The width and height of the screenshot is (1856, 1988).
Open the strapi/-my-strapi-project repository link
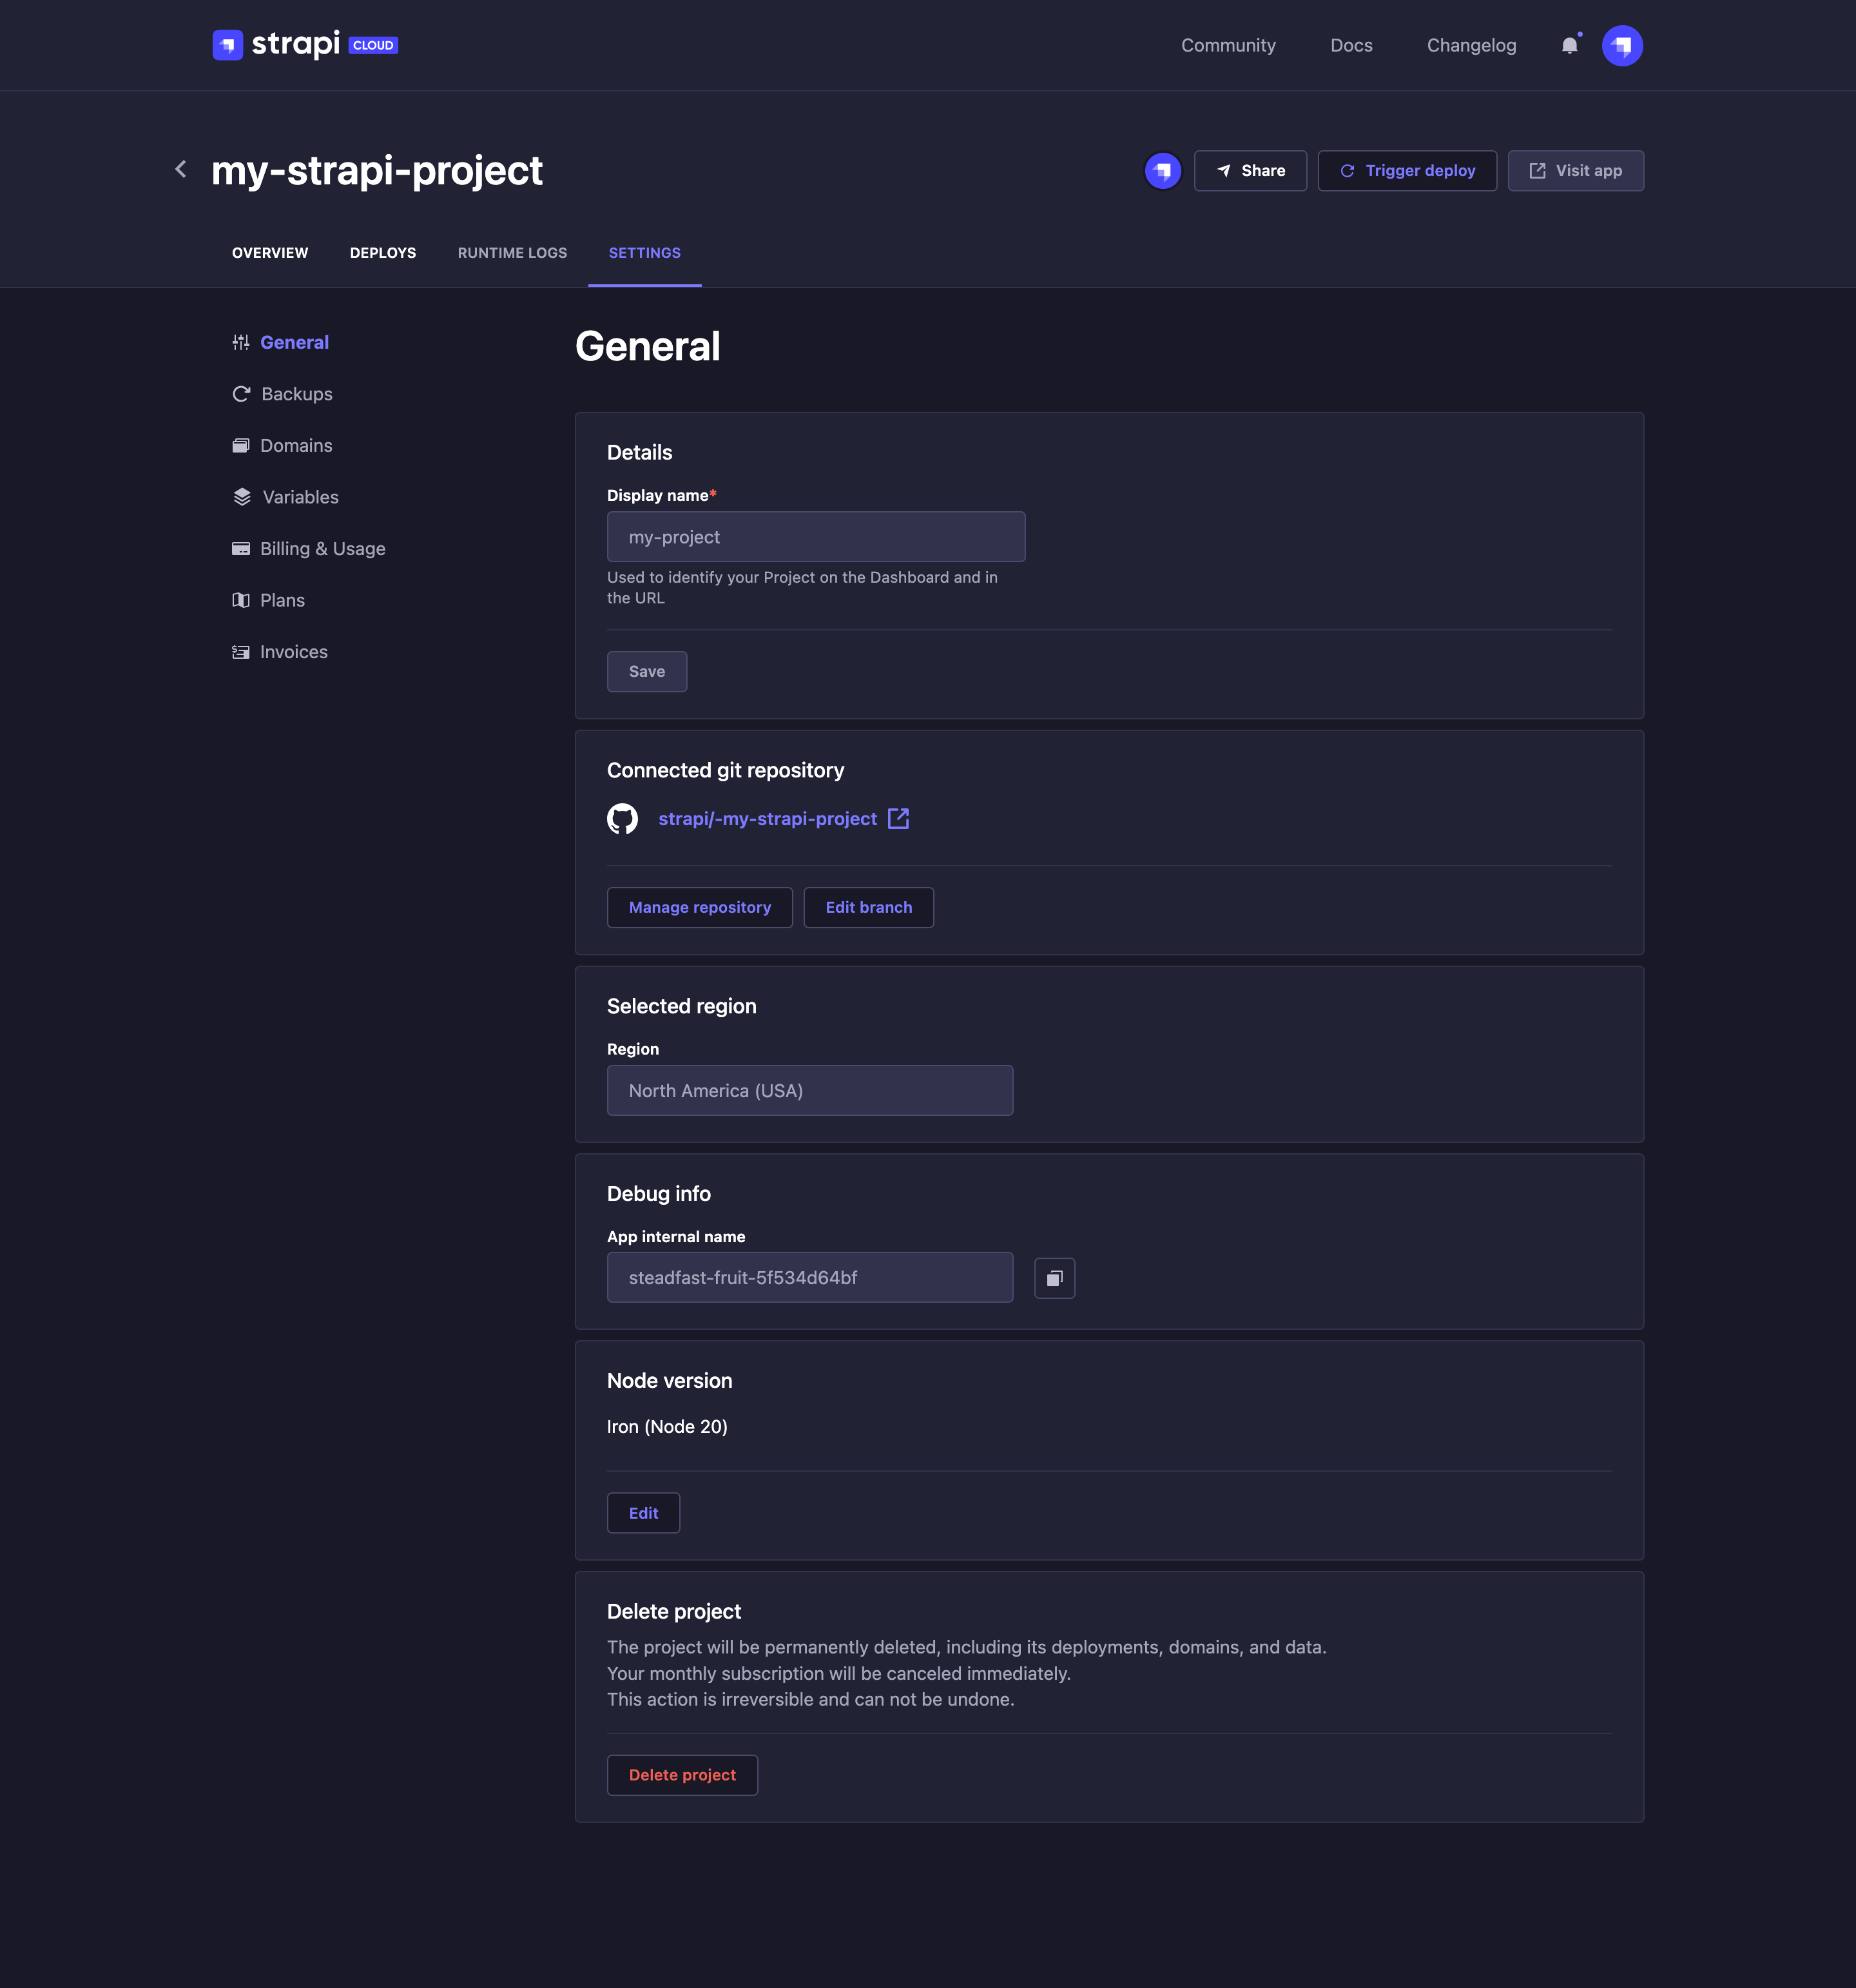point(766,818)
